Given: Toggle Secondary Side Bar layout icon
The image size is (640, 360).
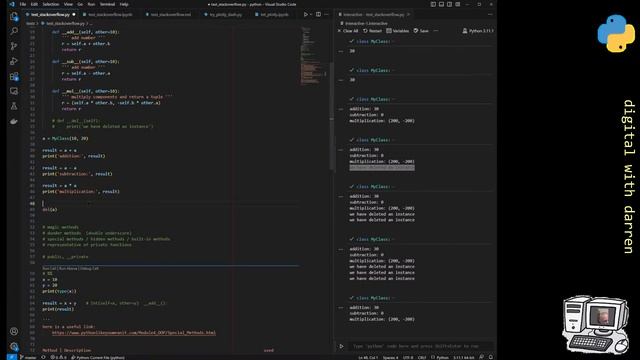Looking at the screenshot, I should 449,4.
